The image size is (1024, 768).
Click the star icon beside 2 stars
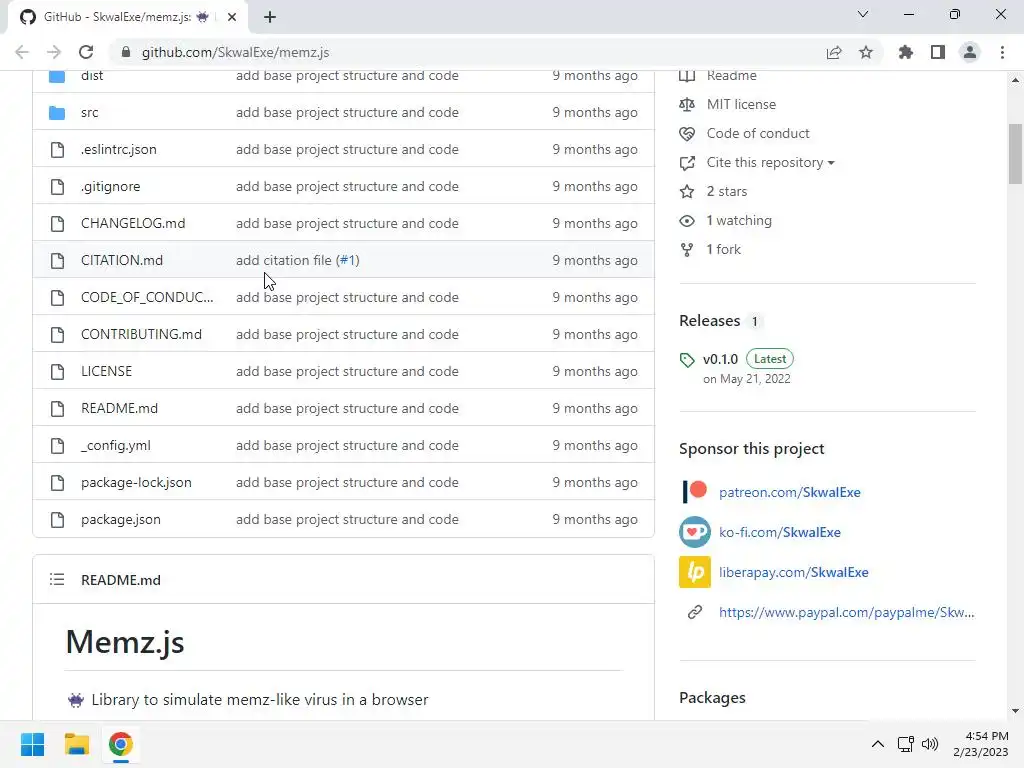[687, 191]
